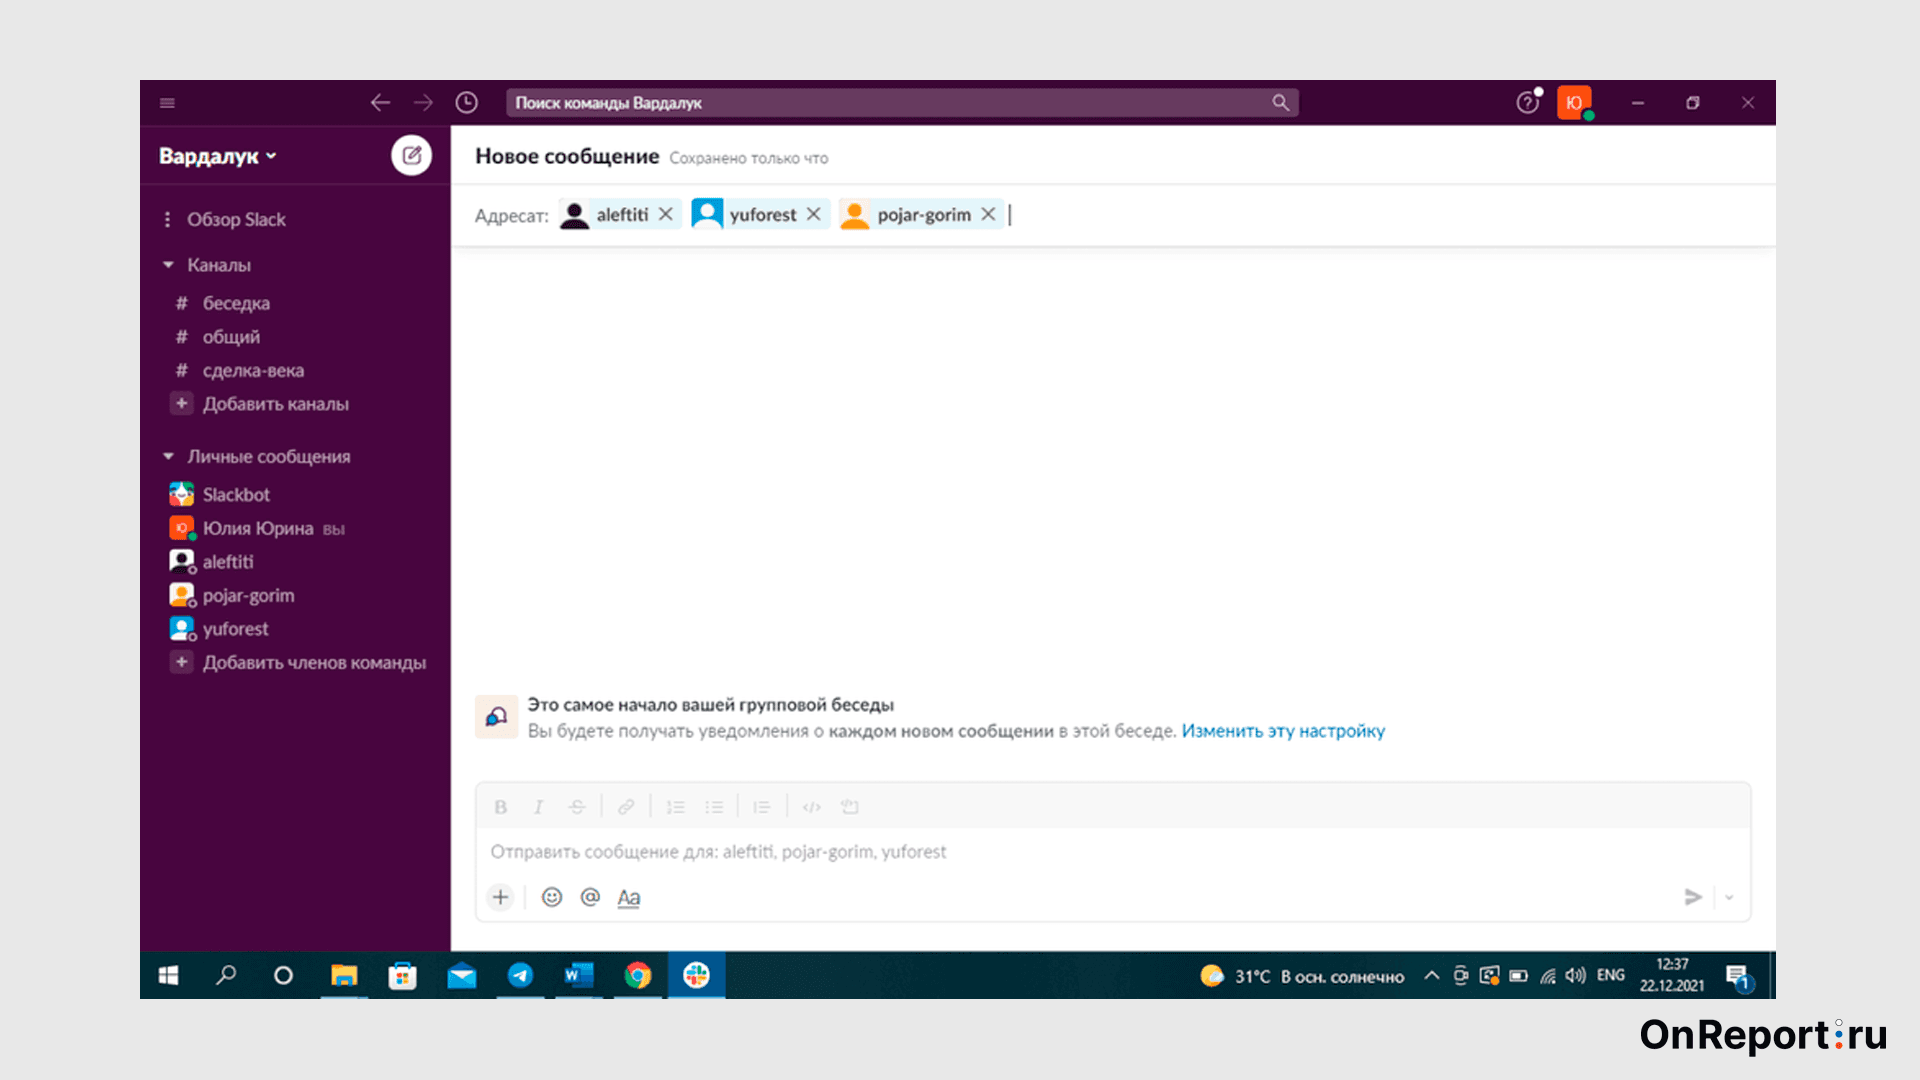Open Chrome from the taskbar
Viewport: 1920px width, 1080px height.
click(638, 975)
